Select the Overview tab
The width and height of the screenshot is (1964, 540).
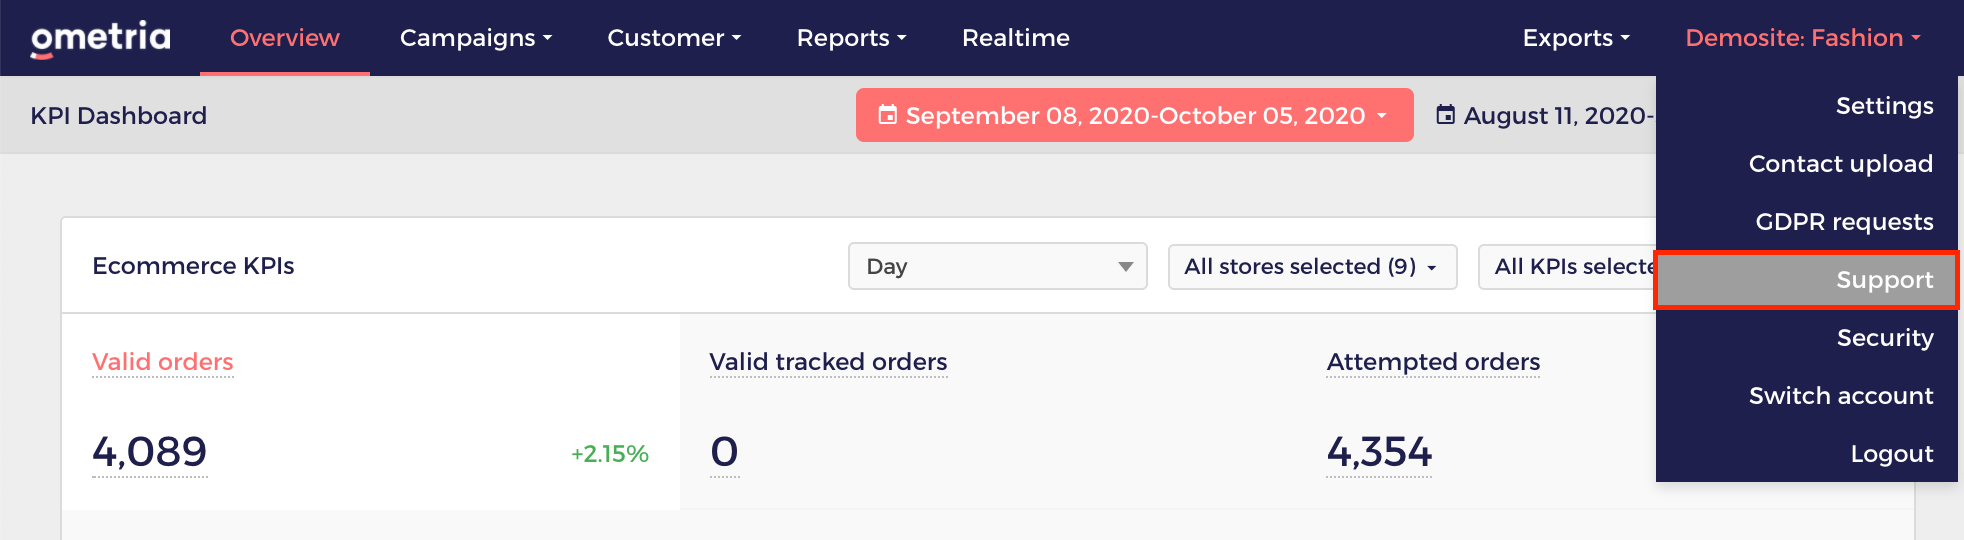coord(285,38)
